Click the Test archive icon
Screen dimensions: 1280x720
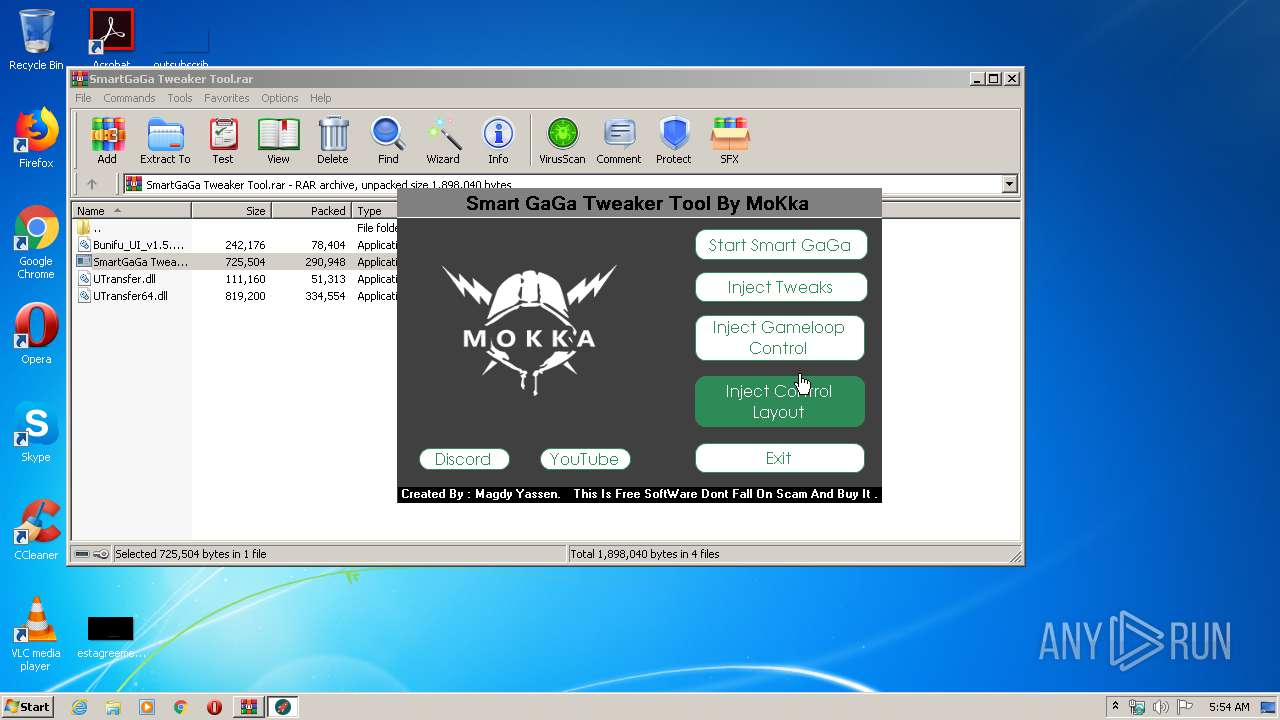pyautogui.click(x=223, y=140)
